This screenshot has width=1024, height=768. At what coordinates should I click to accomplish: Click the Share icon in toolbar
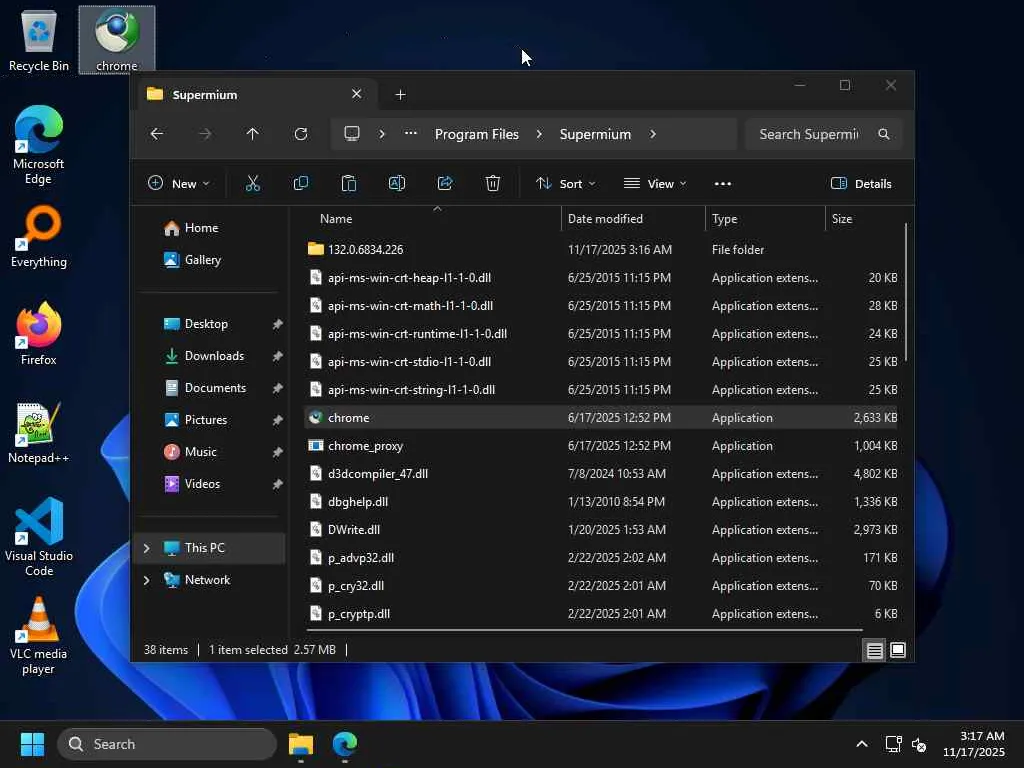[x=445, y=184]
